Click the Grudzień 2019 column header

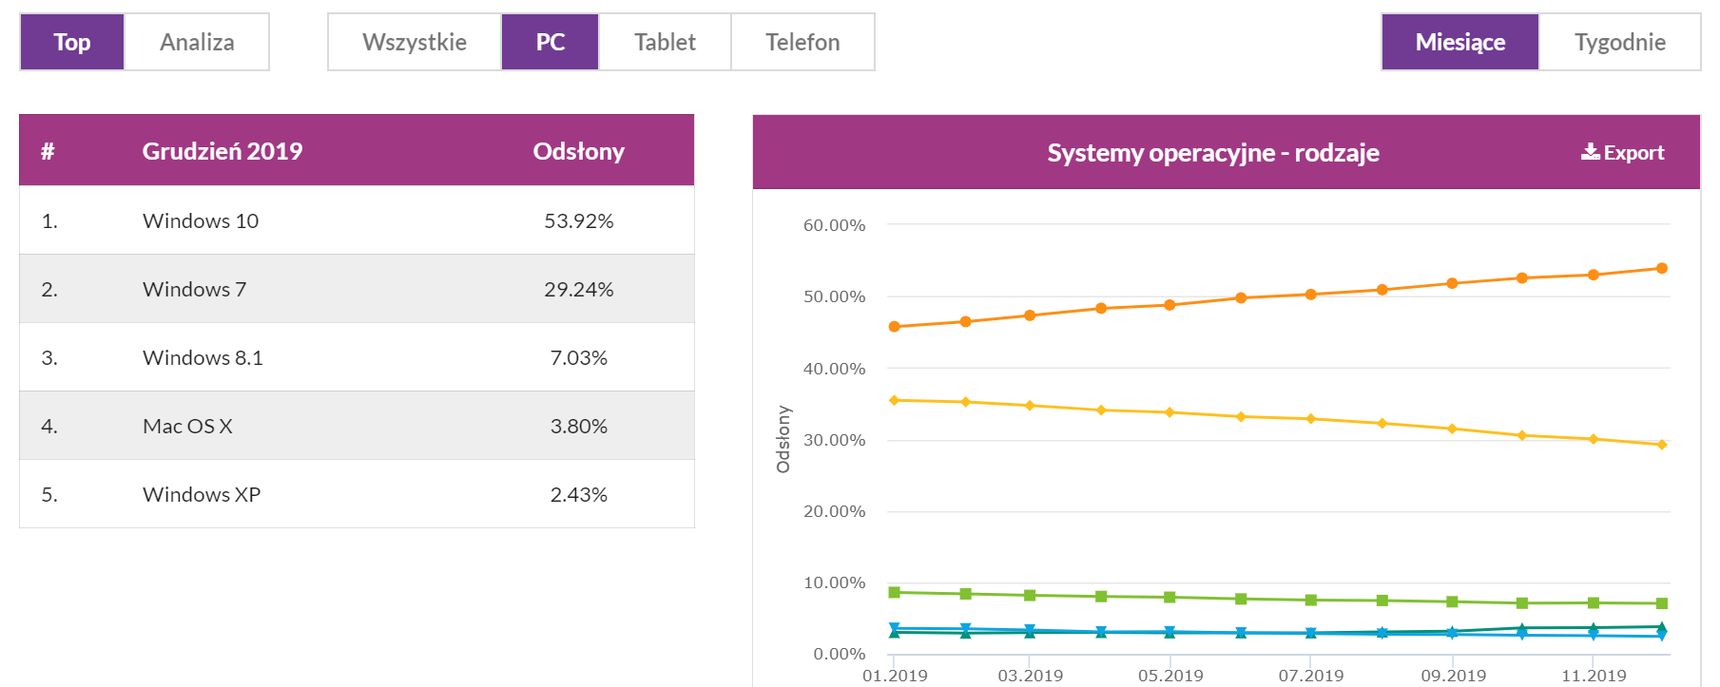point(222,151)
